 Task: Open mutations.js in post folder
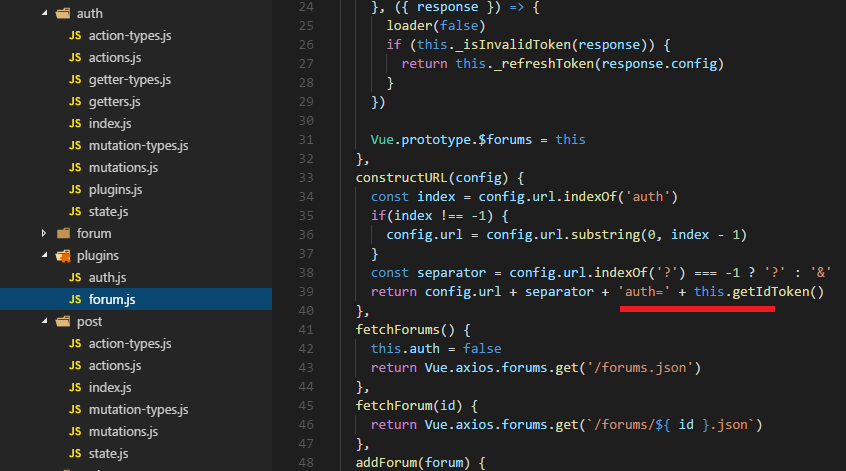coord(124,432)
